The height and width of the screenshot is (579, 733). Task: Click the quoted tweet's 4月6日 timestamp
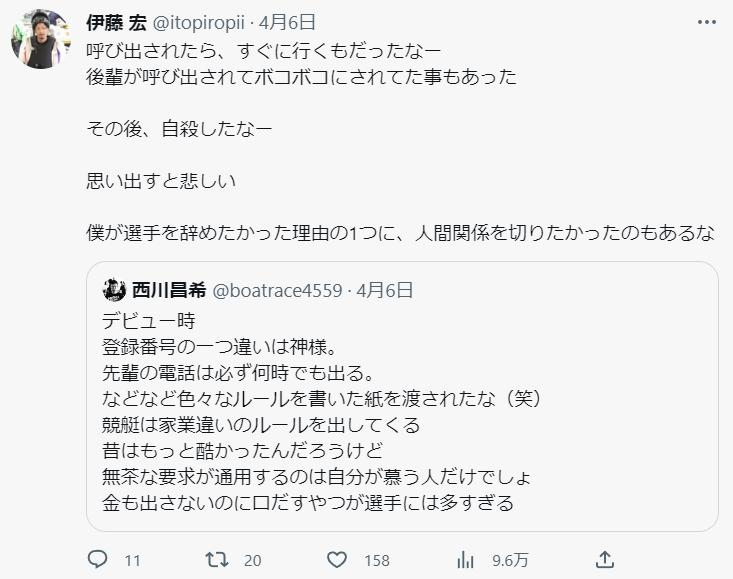click(x=384, y=291)
